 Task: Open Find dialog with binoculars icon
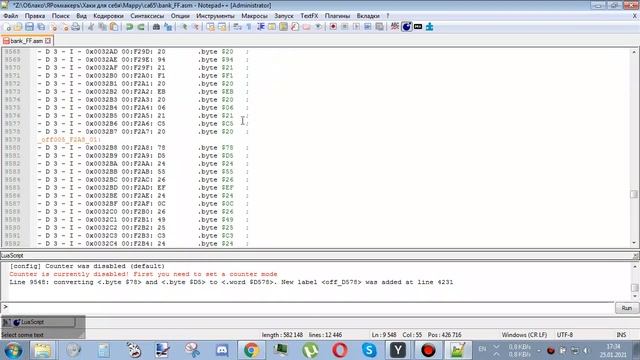156,27
